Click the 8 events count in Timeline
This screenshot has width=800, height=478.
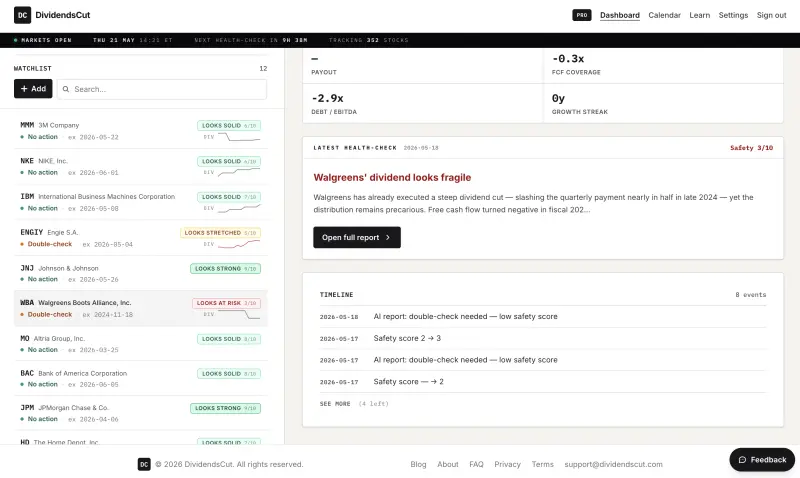[x=750, y=295]
